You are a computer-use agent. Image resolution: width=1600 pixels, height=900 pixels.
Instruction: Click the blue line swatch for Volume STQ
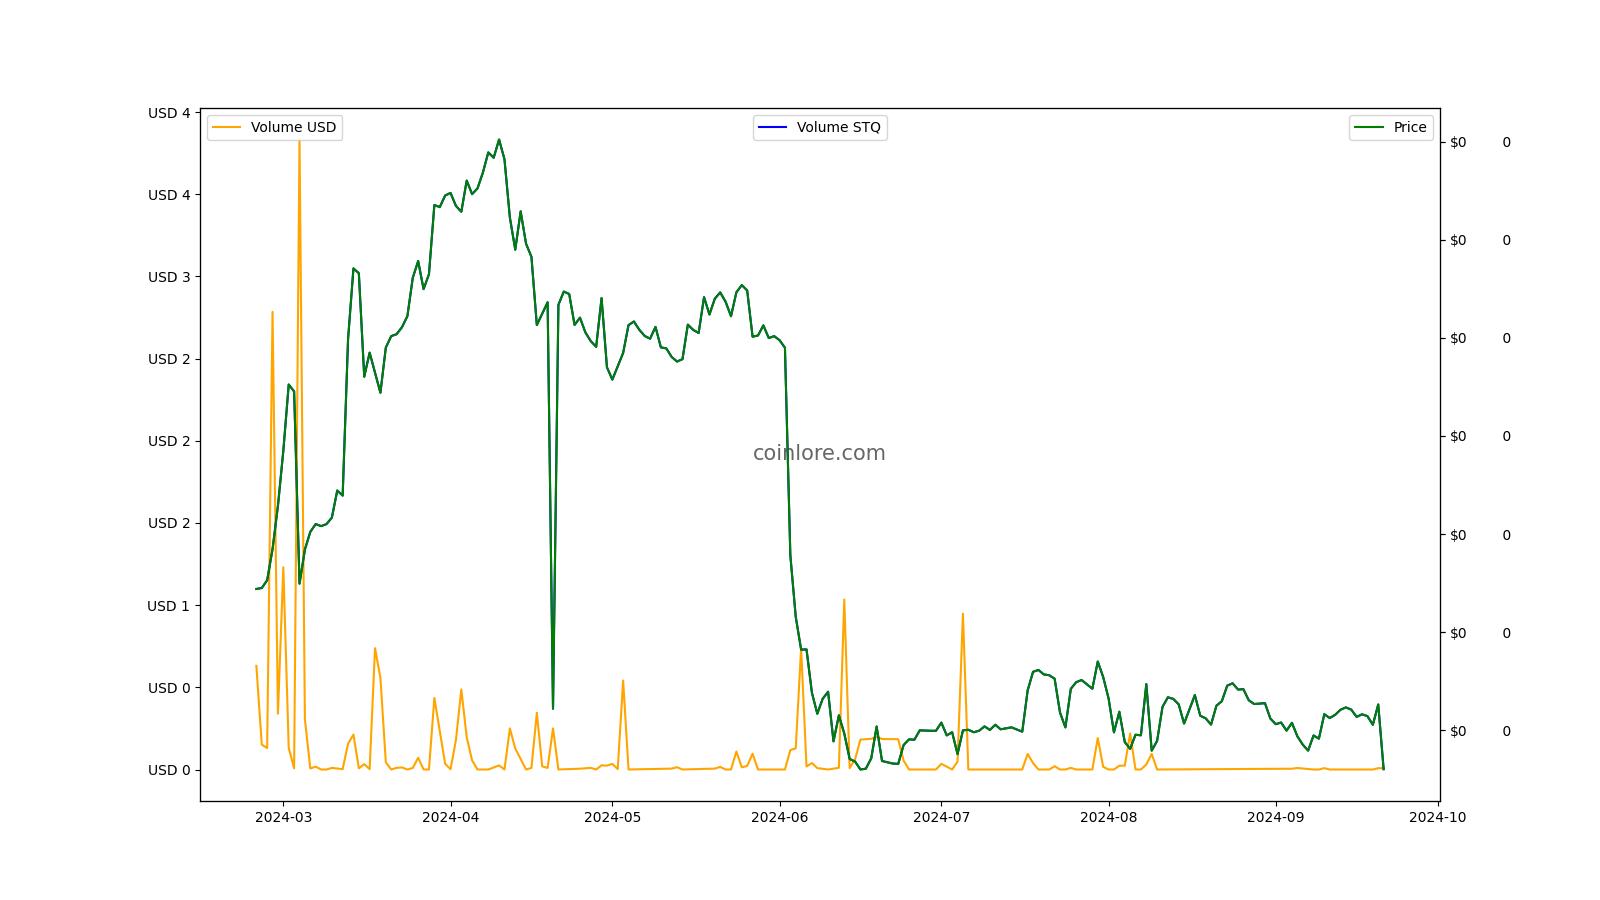(x=773, y=127)
